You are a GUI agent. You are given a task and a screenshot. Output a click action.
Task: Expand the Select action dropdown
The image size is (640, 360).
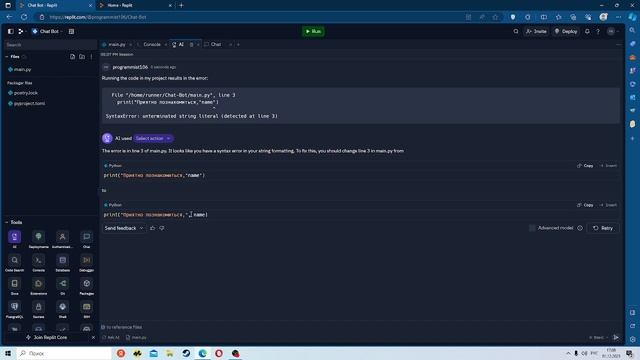pyautogui.click(x=153, y=138)
